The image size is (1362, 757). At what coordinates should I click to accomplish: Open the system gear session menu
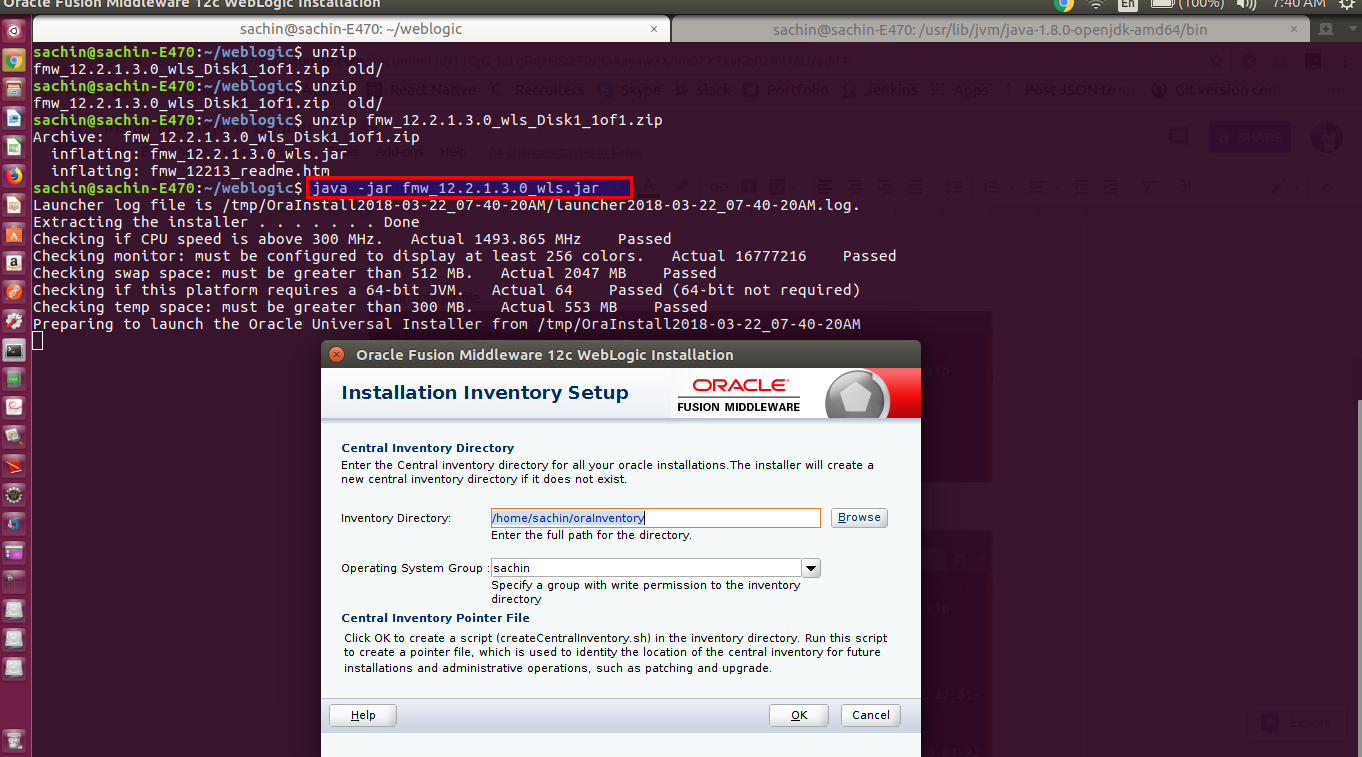pyautogui.click(x=1346, y=5)
